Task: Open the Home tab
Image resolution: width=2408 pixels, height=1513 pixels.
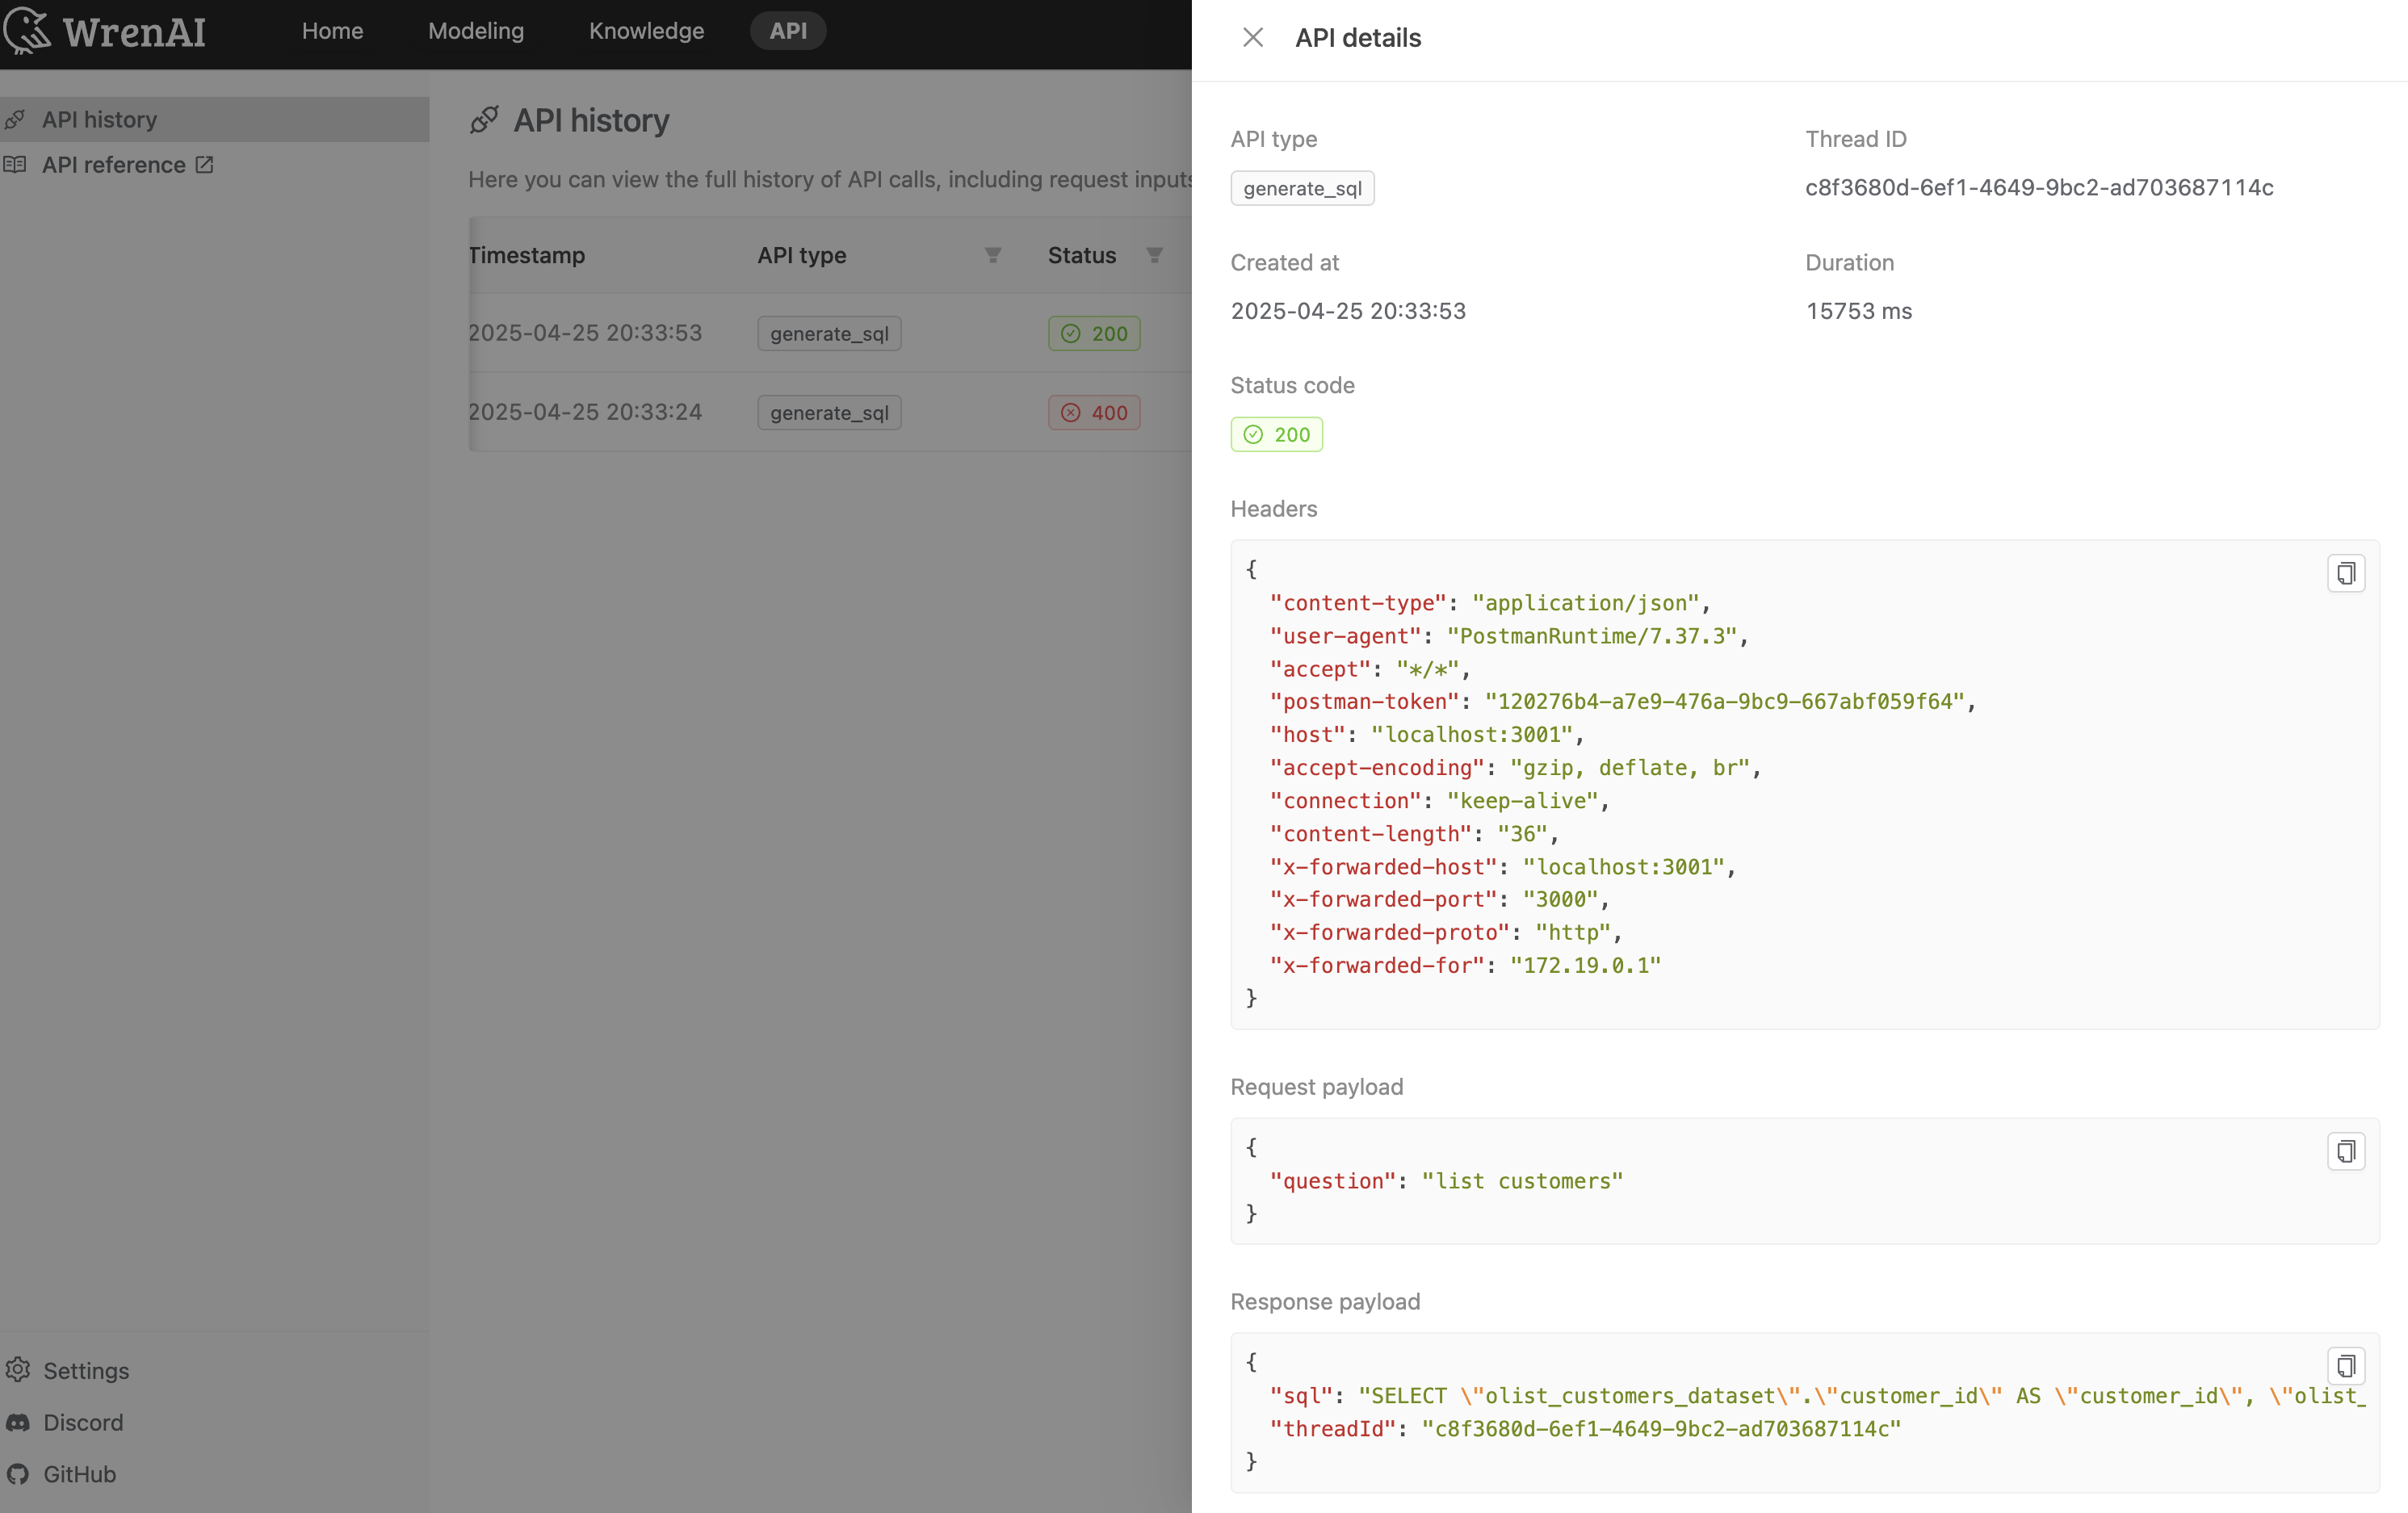Action: click(332, 31)
